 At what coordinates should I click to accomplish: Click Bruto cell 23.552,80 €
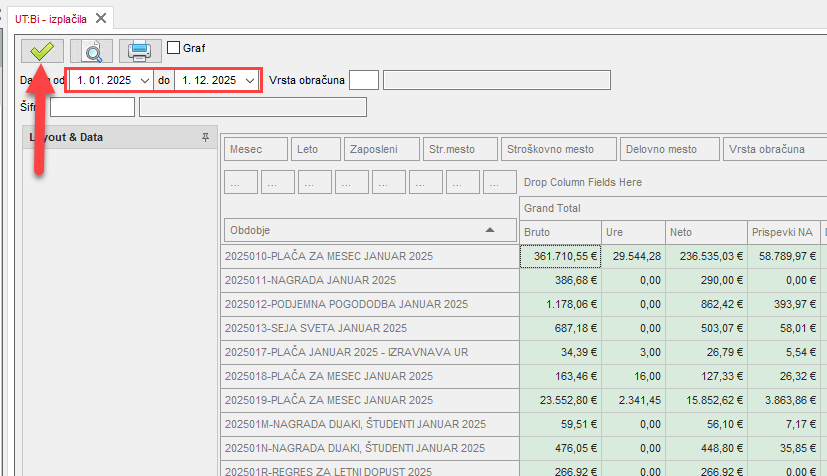560,400
